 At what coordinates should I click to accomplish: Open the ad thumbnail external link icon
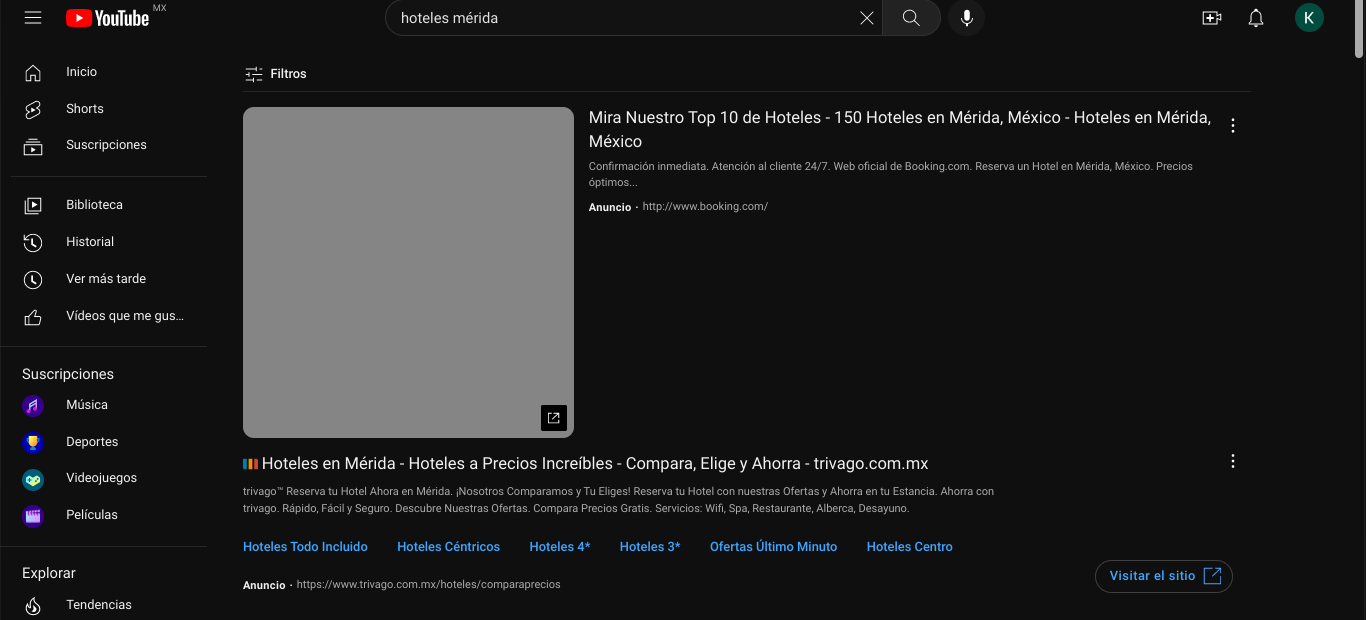[553, 418]
